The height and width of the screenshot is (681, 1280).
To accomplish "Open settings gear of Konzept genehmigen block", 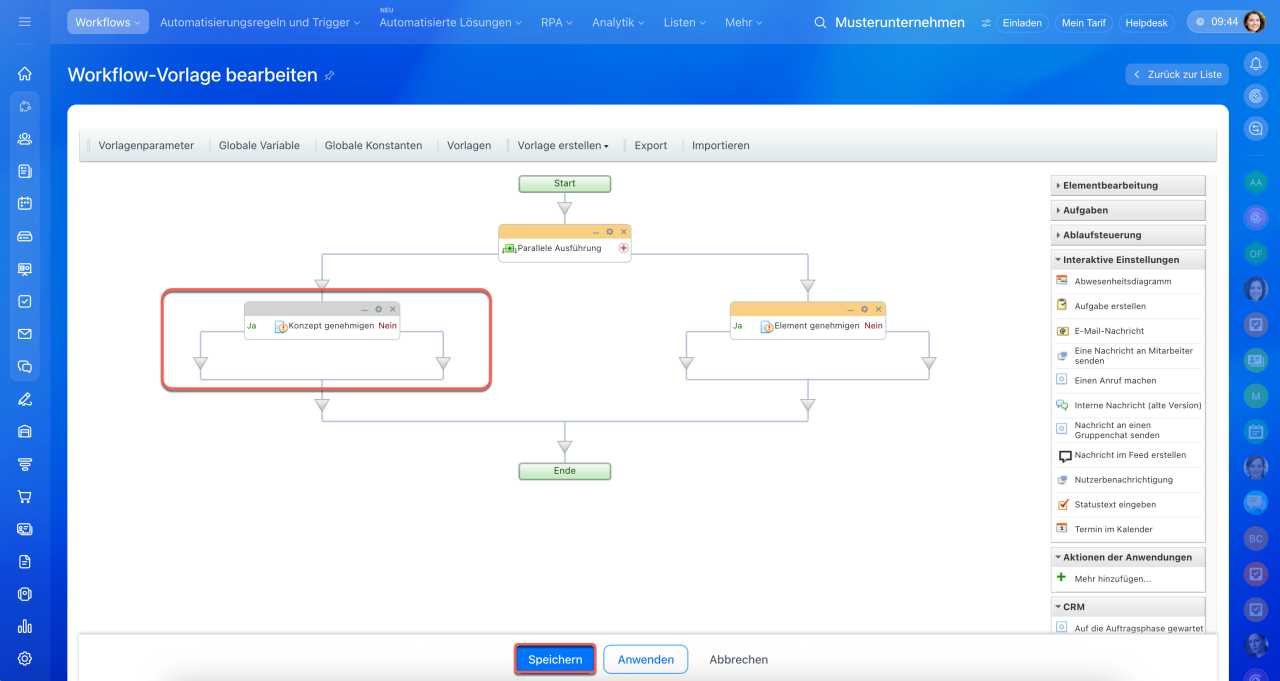I will click(x=378, y=309).
